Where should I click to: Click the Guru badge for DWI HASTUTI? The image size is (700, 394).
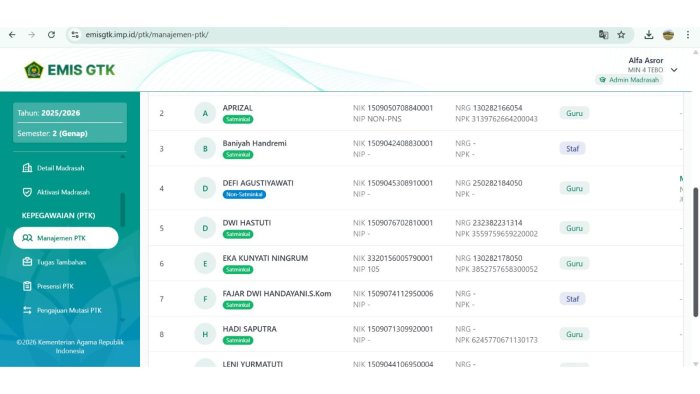click(574, 228)
